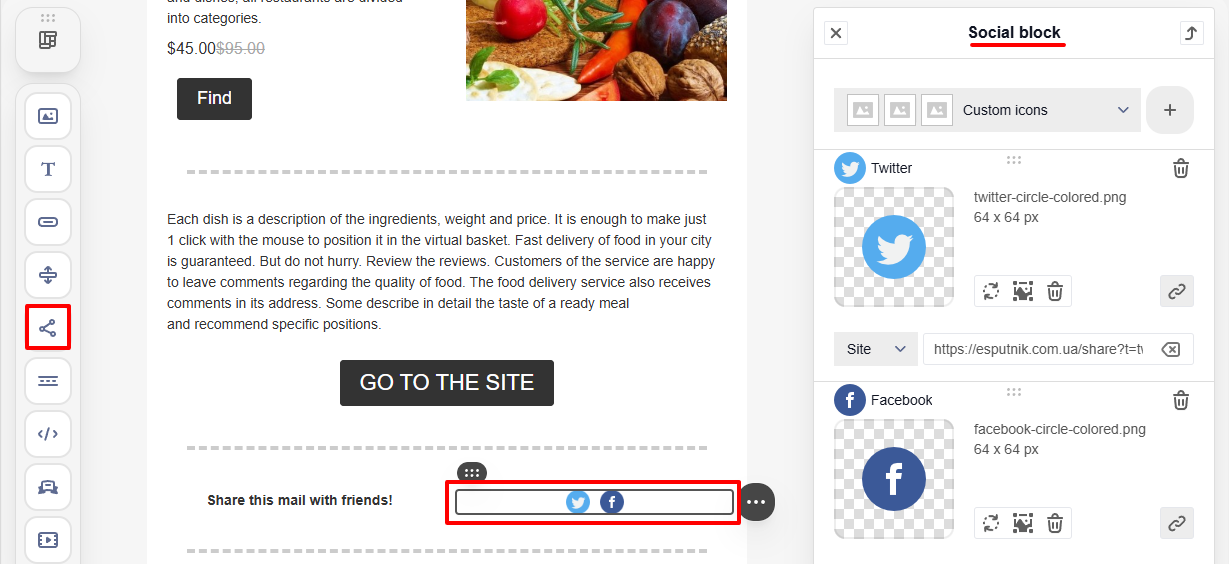This screenshot has height=564, width=1229.
Task: Open link settings for Twitter icon
Action: pos(1177,291)
